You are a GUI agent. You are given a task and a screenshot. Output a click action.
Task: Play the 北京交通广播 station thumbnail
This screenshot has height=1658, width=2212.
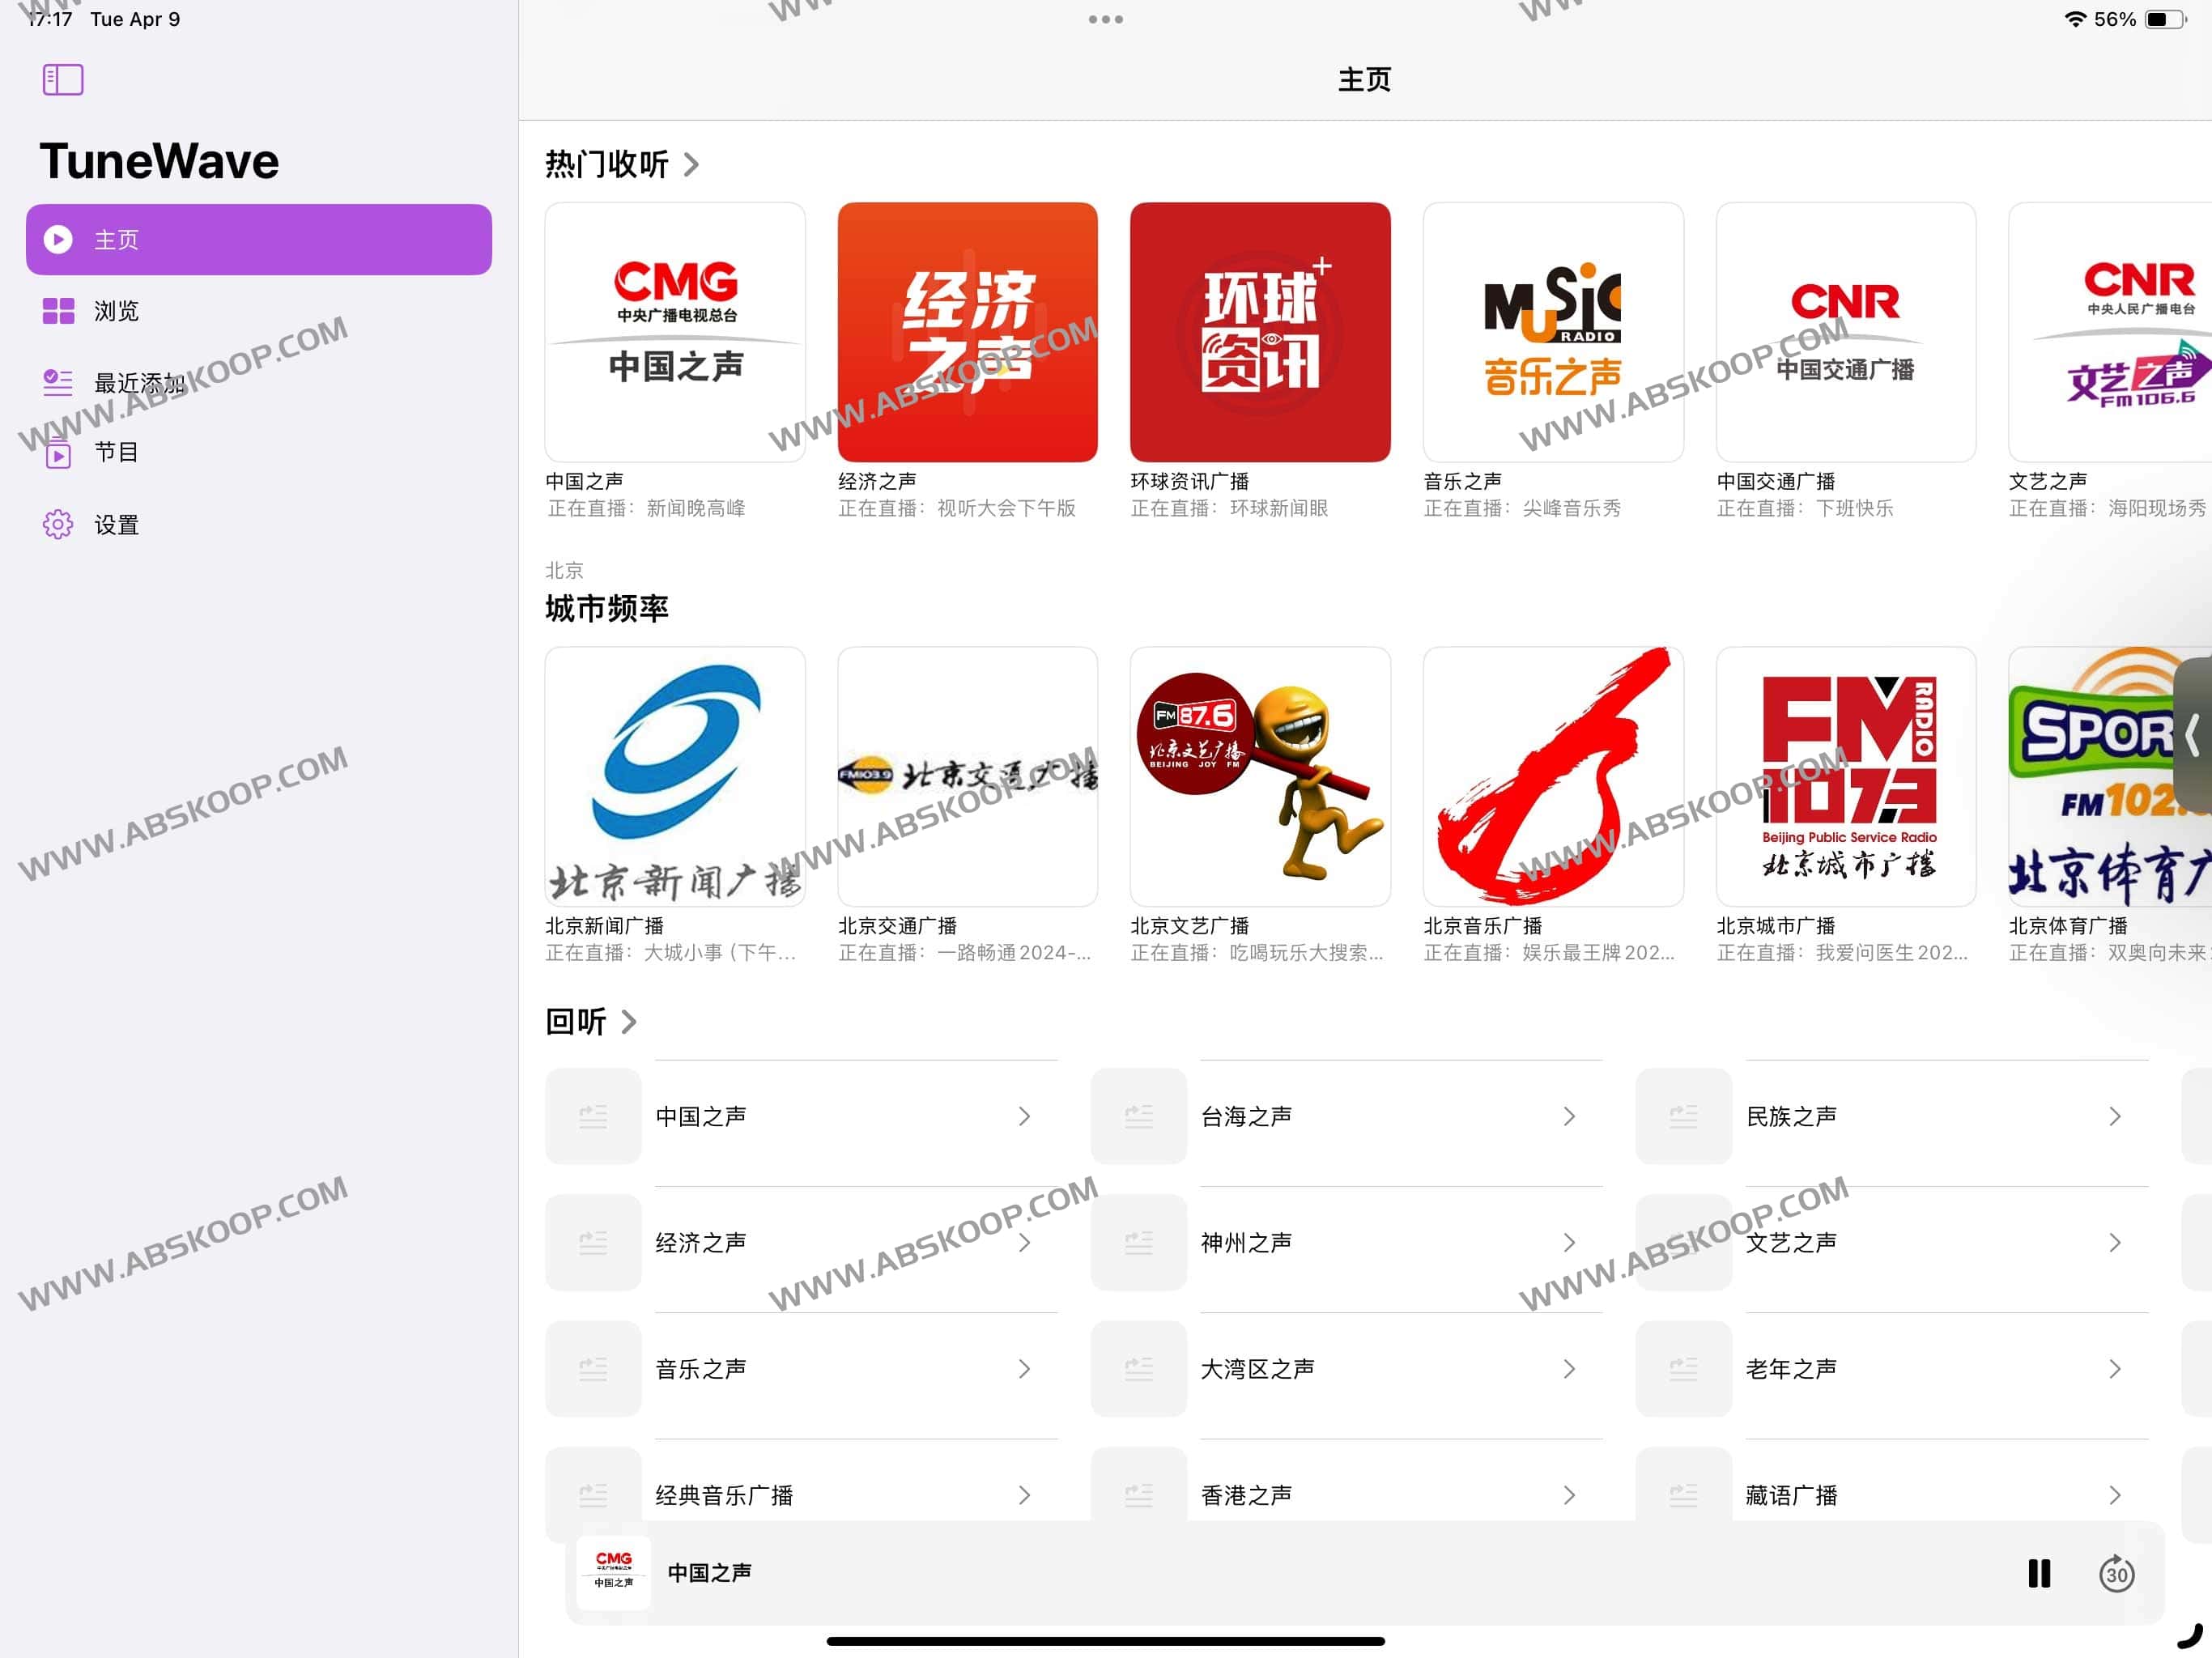click(967, 777)
